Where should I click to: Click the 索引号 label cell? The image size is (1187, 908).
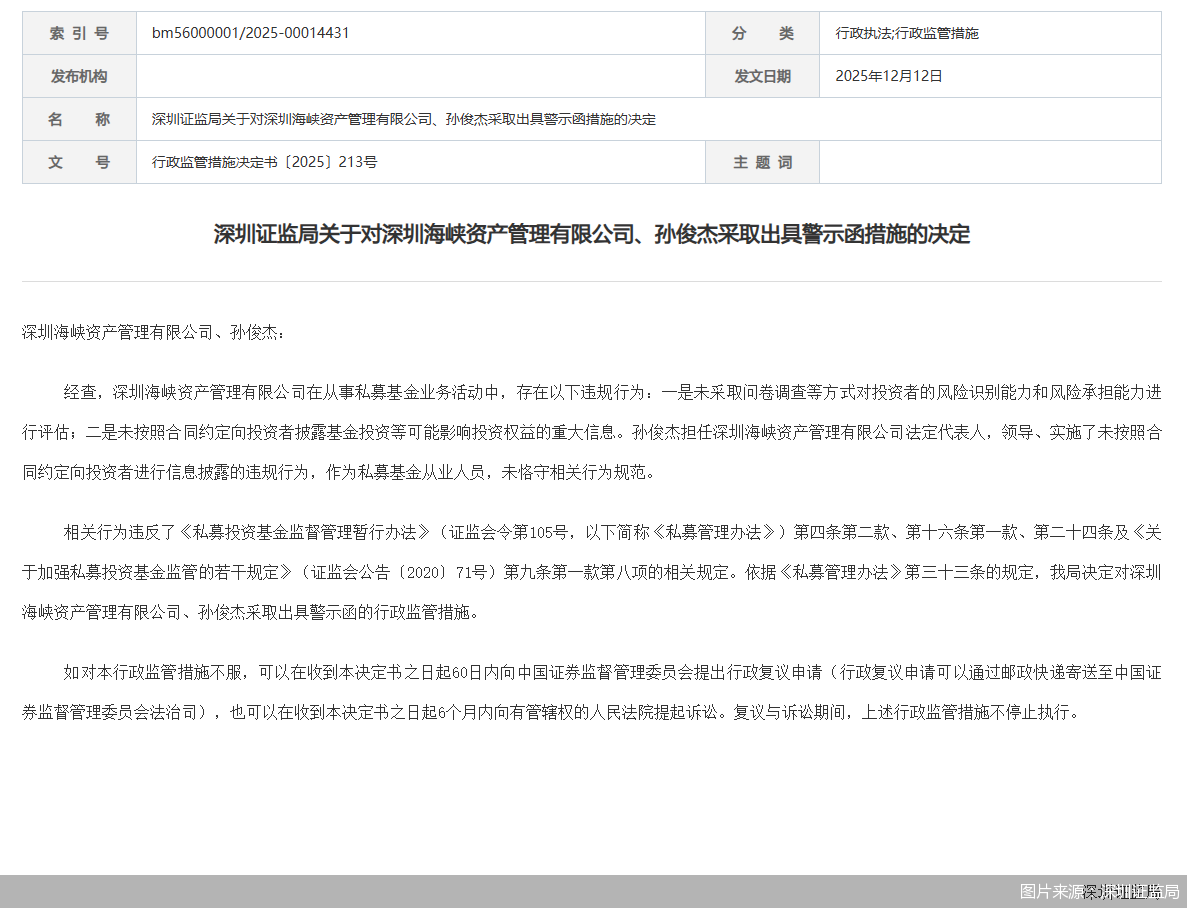pos(77,33)
